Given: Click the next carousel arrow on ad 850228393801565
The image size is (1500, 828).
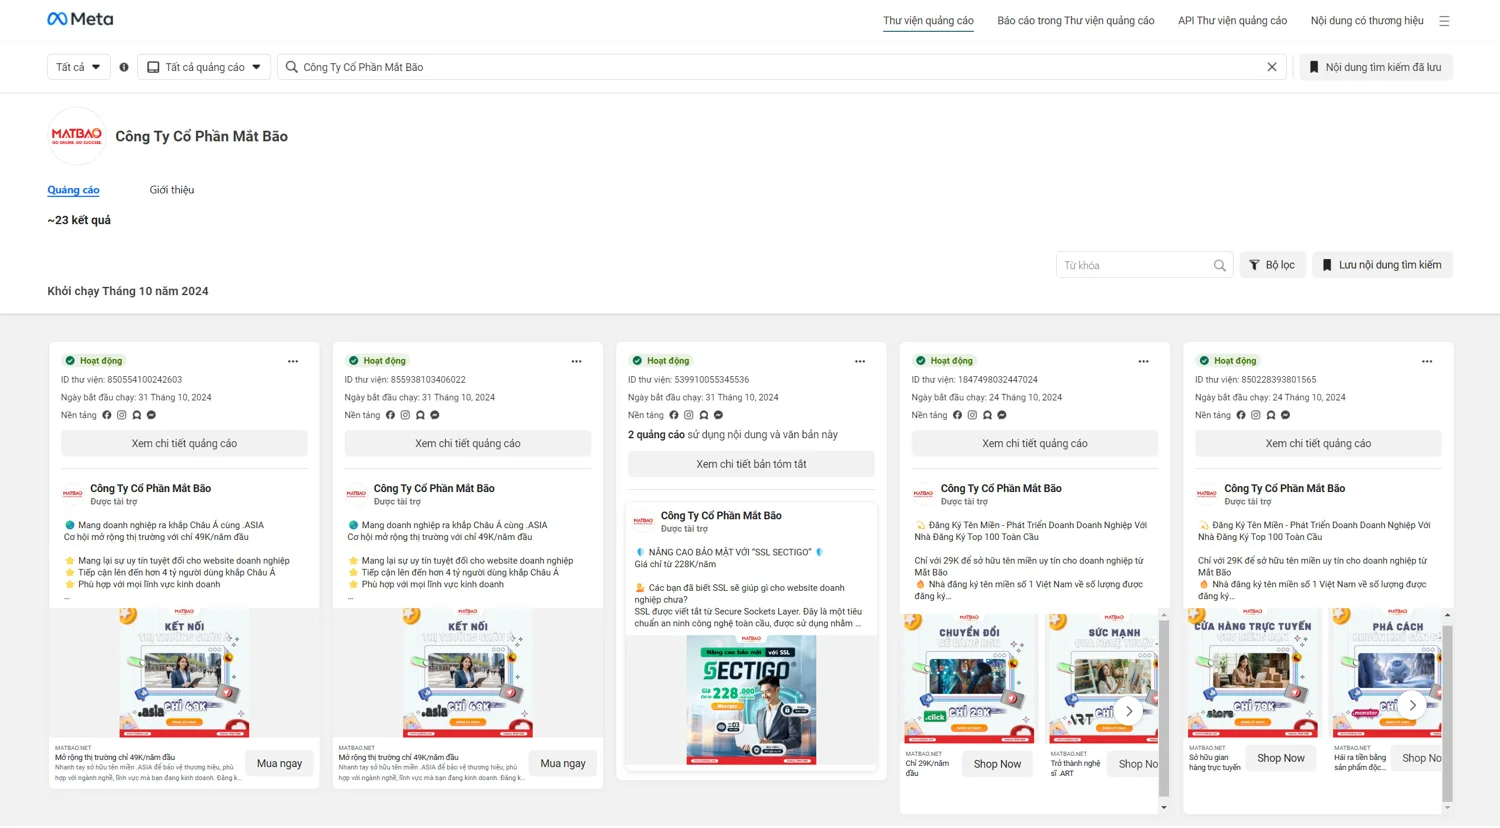Looking at the screenshot, I should pos(1412,705).
